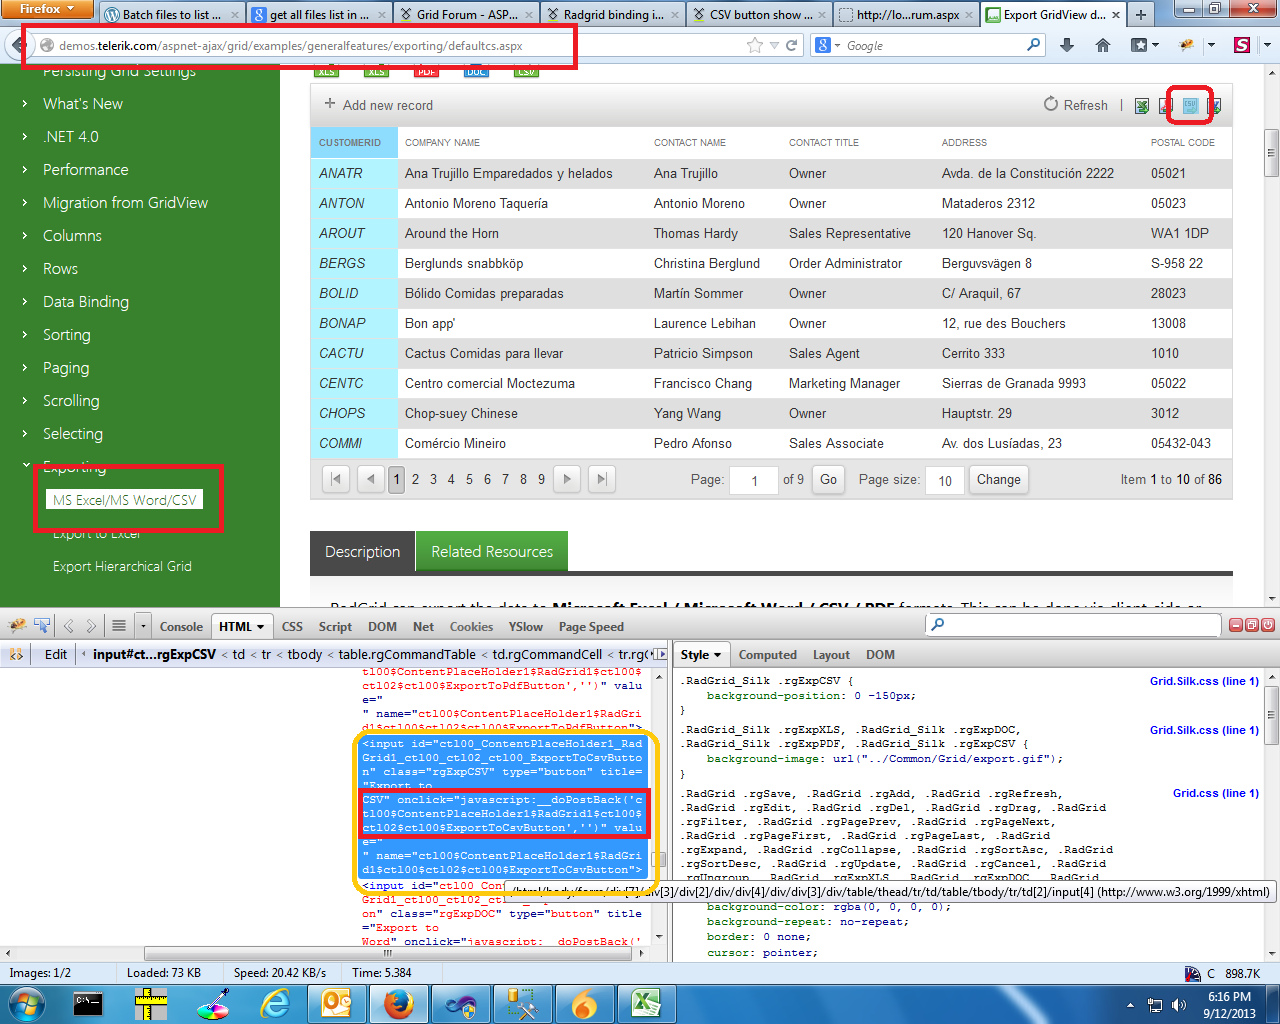Image resolution: width=1280 pixels, height=1024 pixels.
Task: Expand the Data Binding sidebar section
Action: (x=85, y=302)
